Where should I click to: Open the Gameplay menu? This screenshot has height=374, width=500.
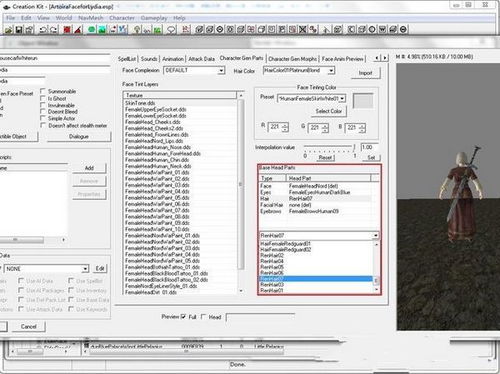coord(154,18)
